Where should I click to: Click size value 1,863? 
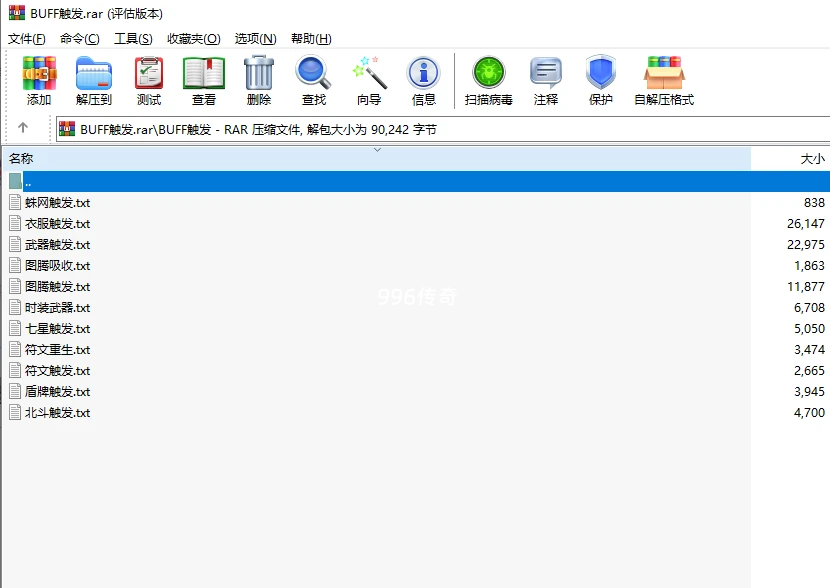click(x=809, y=265)
